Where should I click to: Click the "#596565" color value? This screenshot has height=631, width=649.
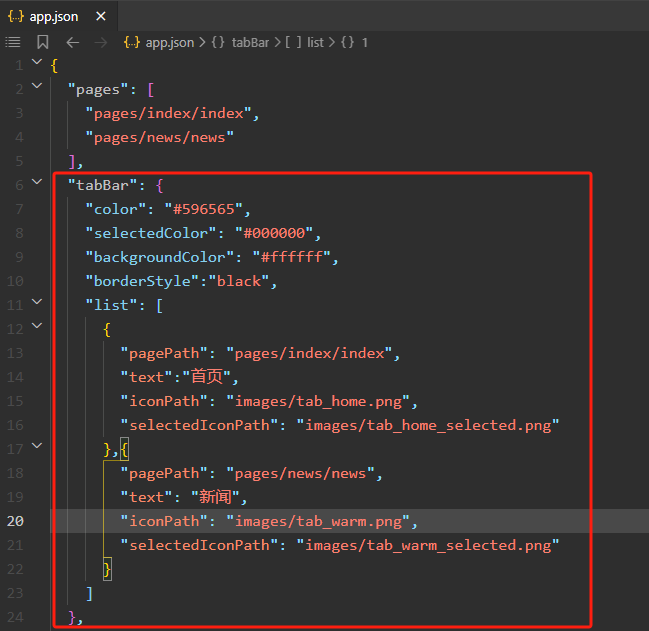tap(204, 209)
